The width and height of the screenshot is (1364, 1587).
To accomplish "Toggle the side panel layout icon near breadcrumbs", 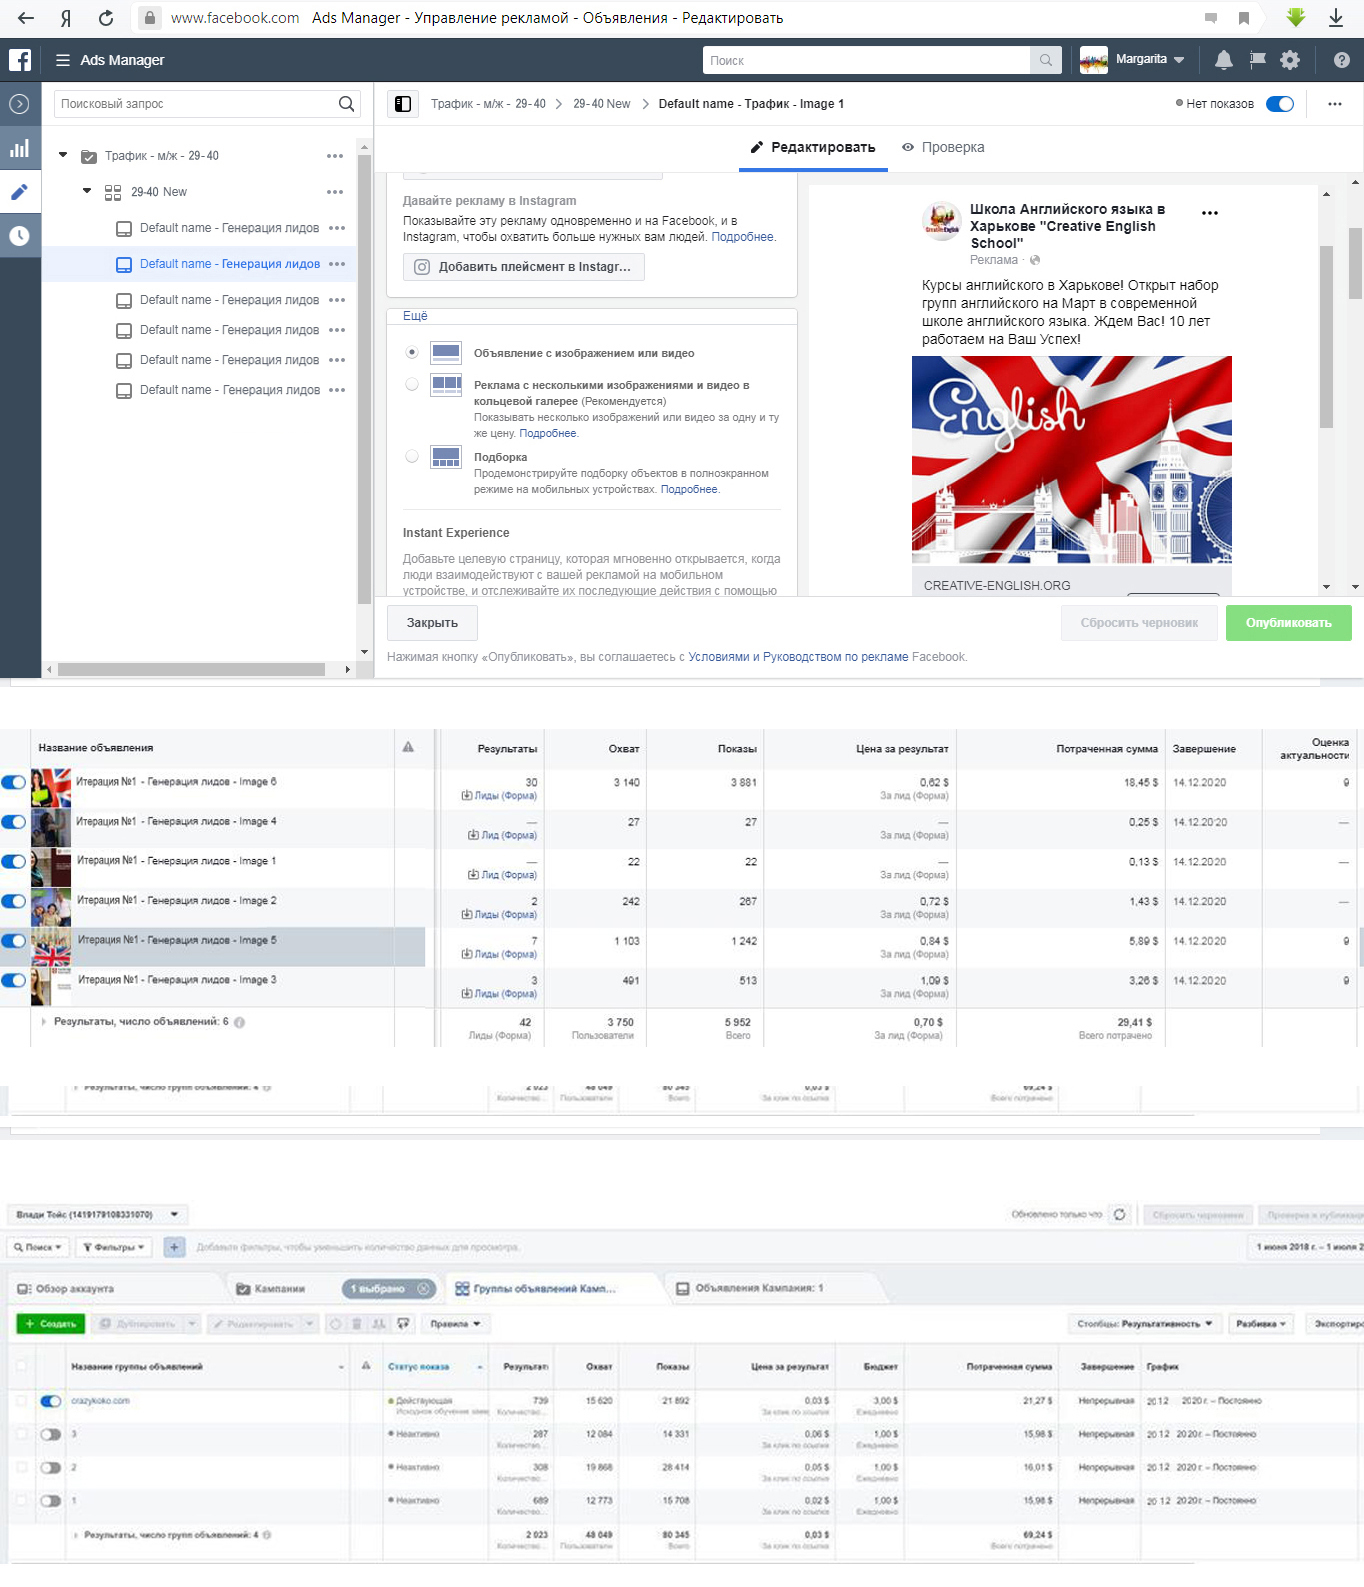I will pos(403,104).
